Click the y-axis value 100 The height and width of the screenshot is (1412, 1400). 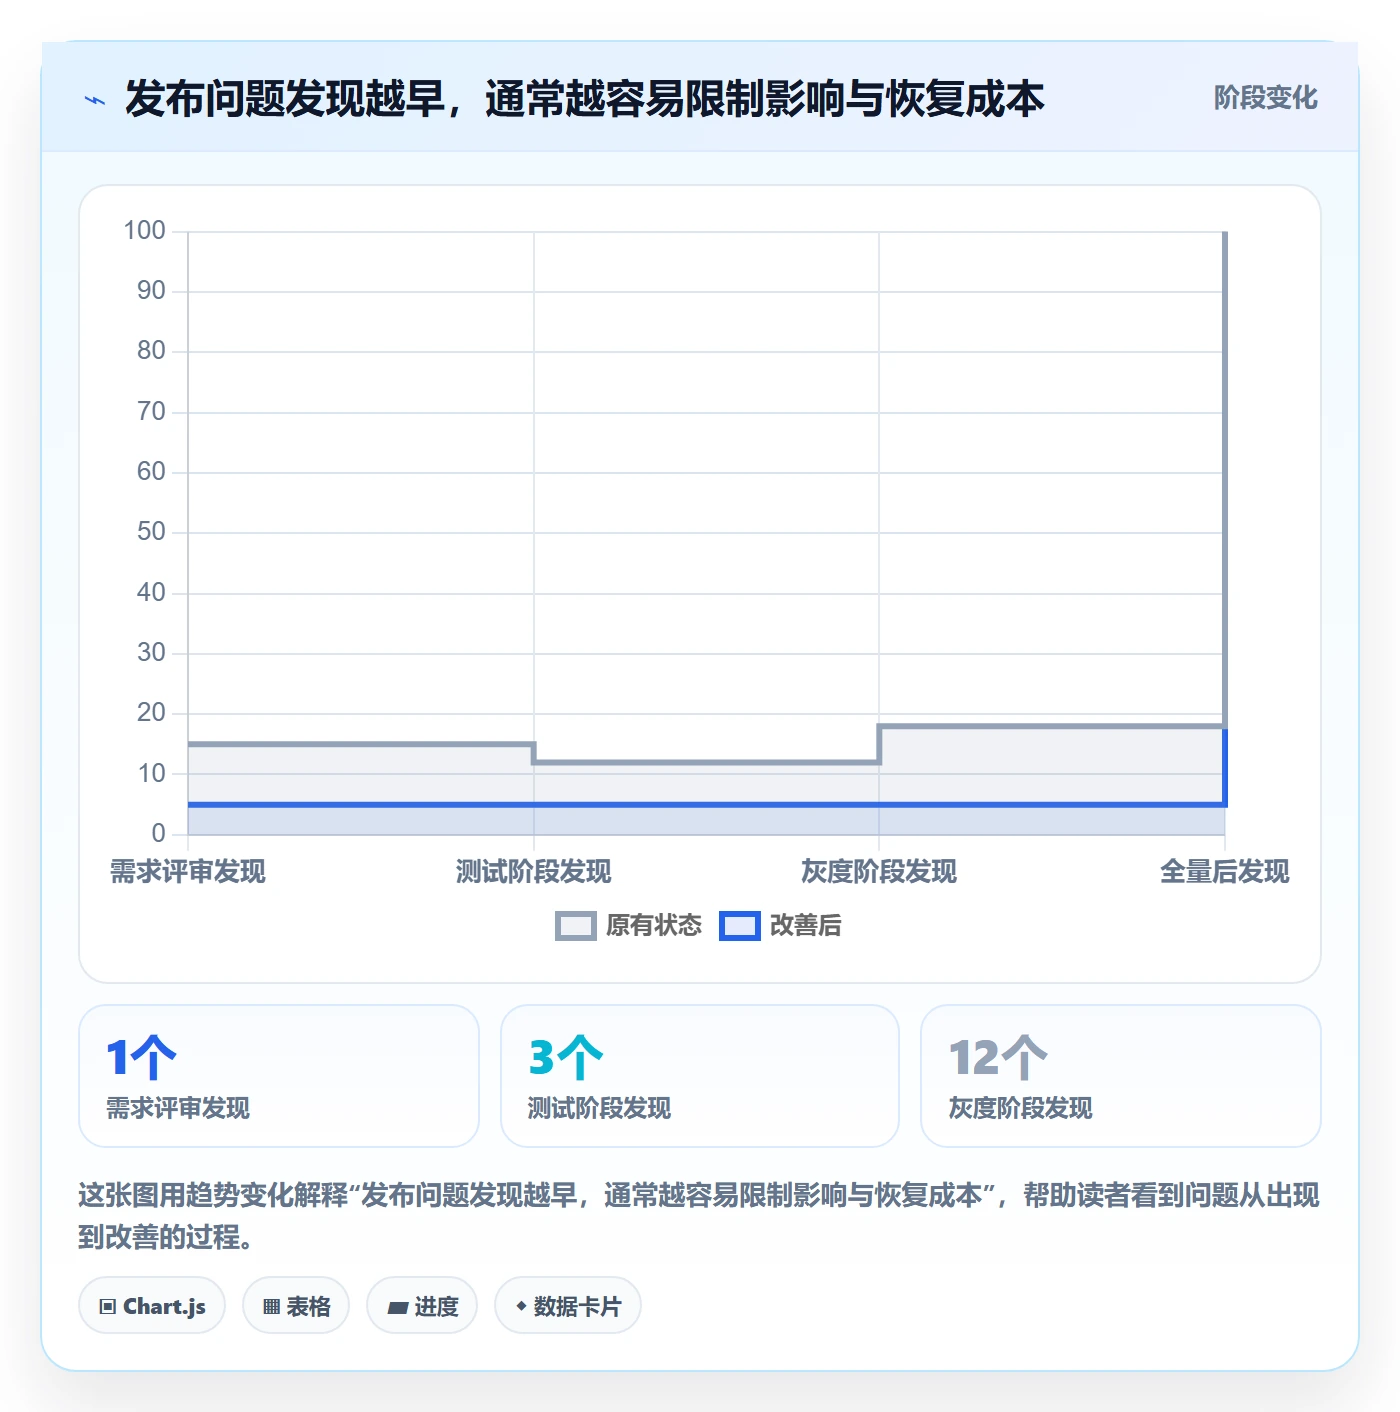pyautogui.click(x=144, y=231)
